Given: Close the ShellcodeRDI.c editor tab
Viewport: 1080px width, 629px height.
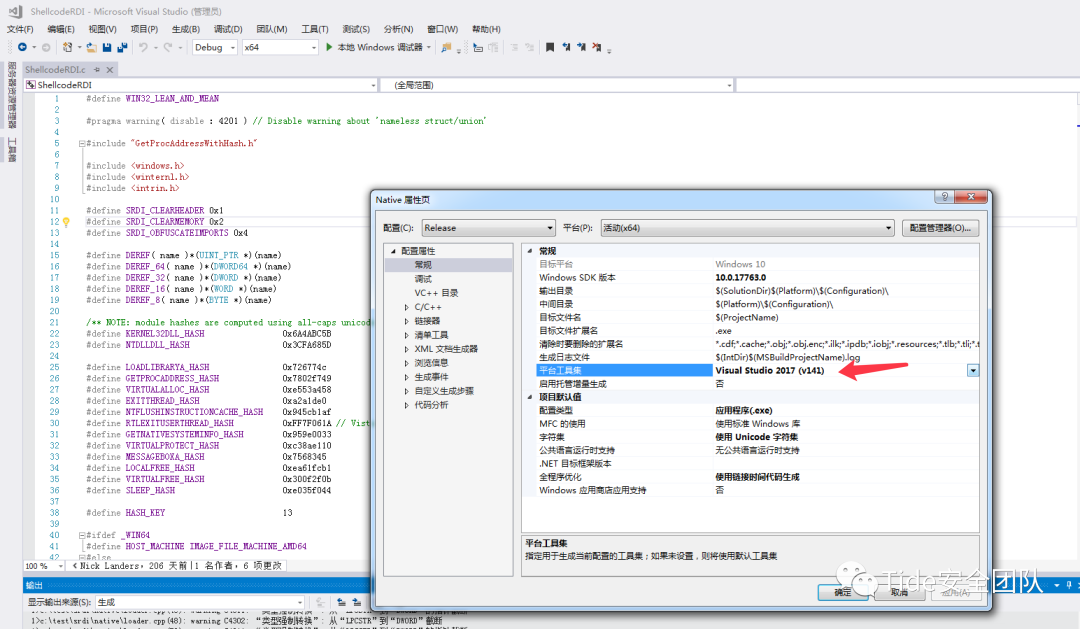Looking at the screenshot, I should [x=110, y=70].
